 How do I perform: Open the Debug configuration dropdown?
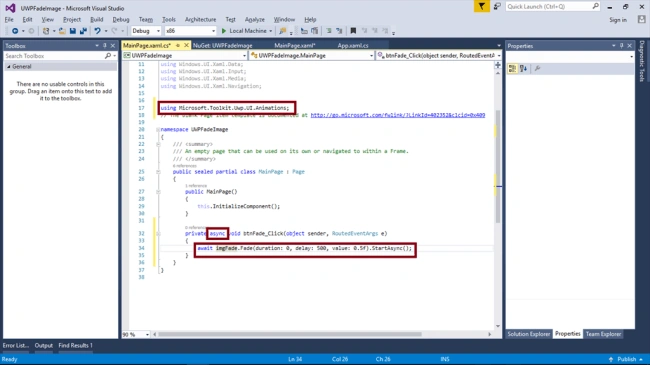[x=158, y=31]
